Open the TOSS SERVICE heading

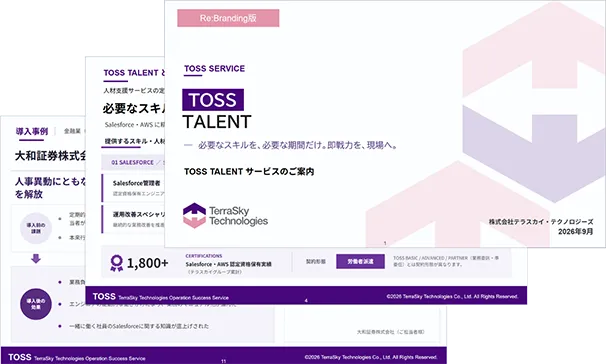click(214, 69)
